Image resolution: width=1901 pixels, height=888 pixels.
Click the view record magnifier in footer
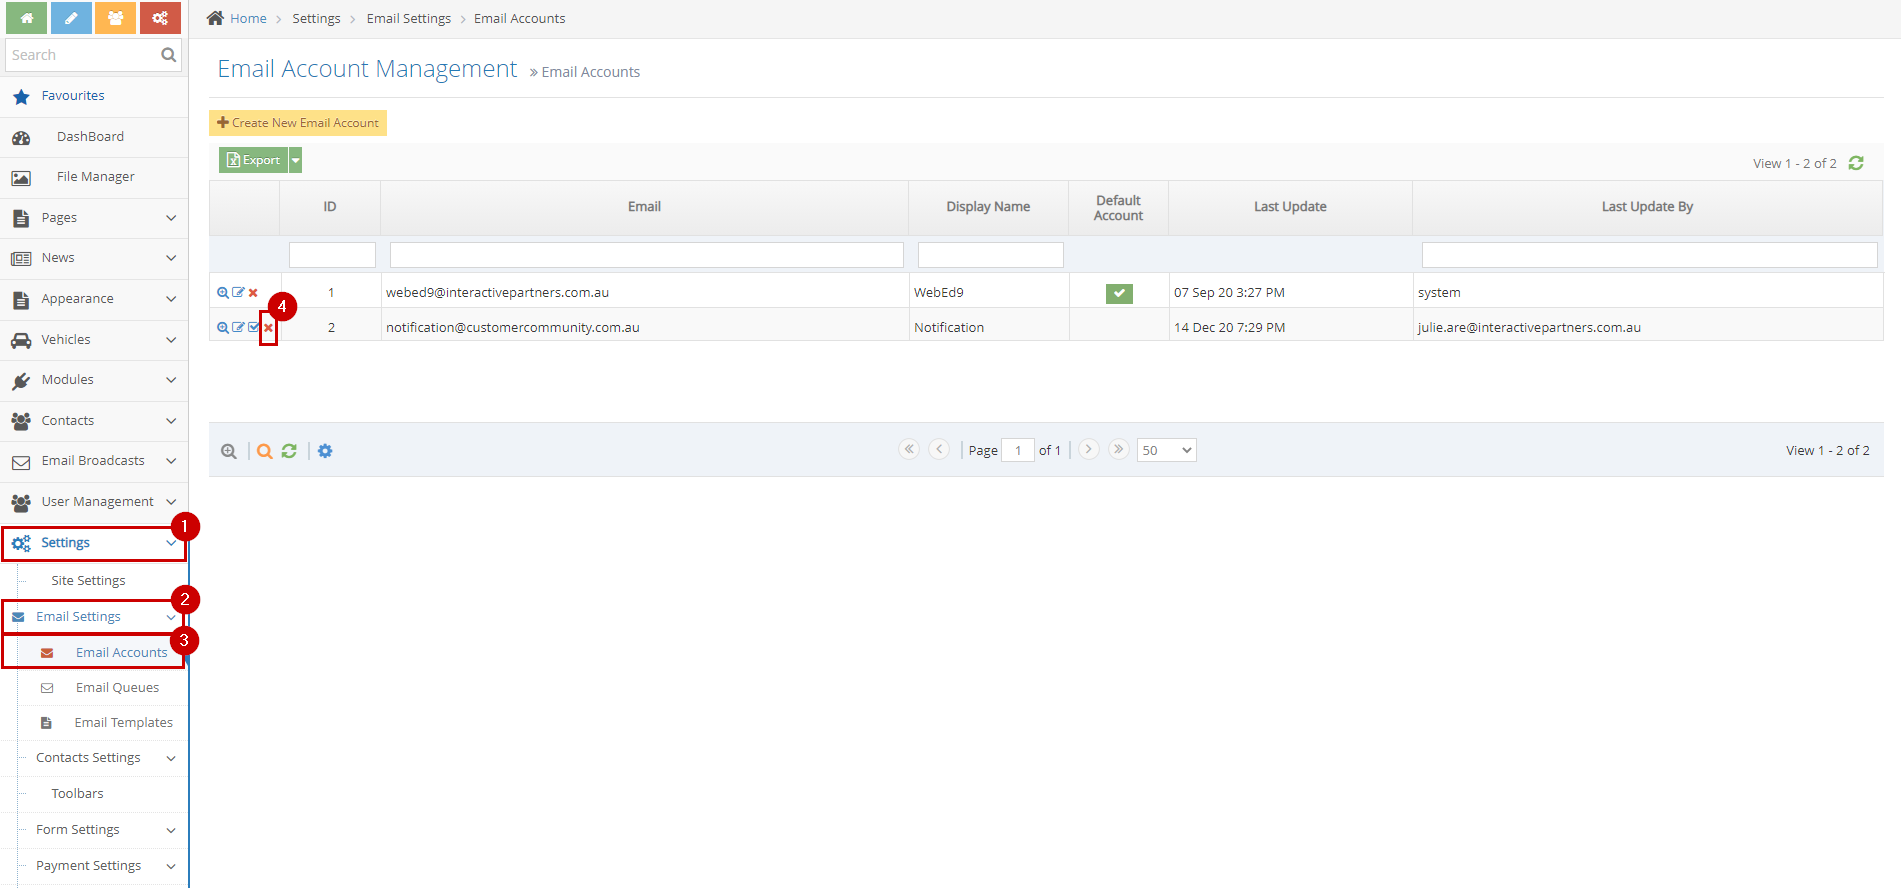(x=229, y=451)
